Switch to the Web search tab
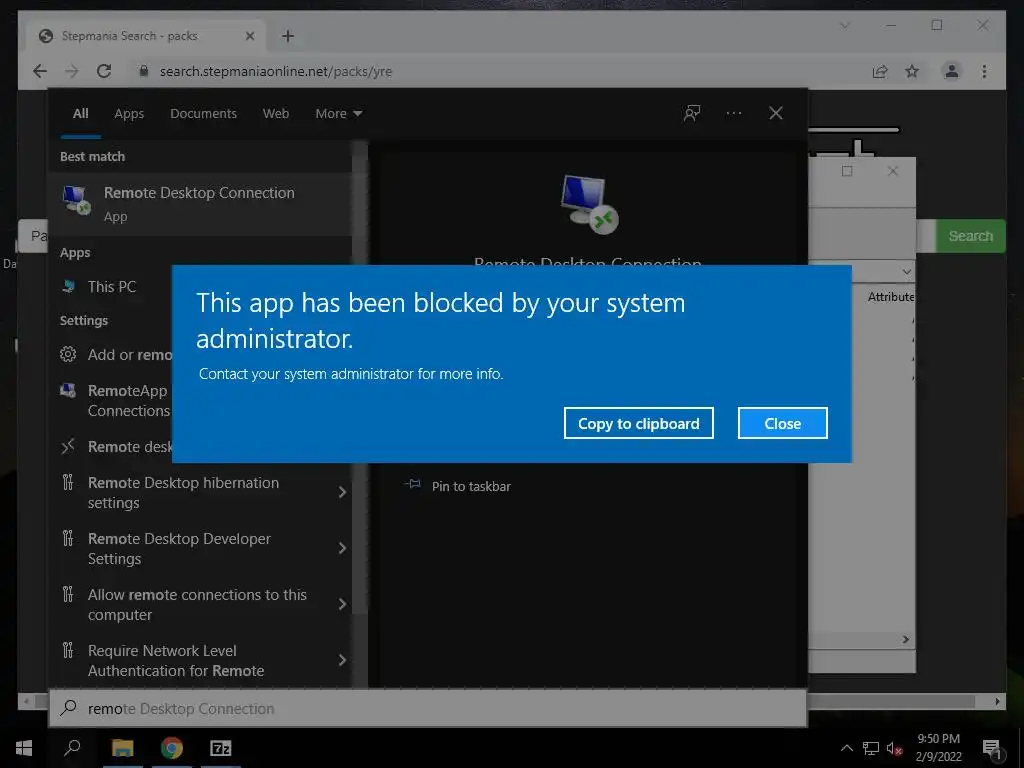 pyautogui.click(x=276, y=114)
